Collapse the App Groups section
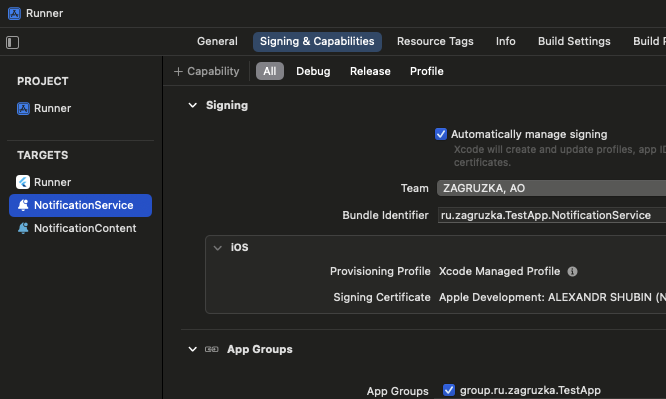This screenshot has height=399, width=666. pyautogui.click(x=192, y=349)
